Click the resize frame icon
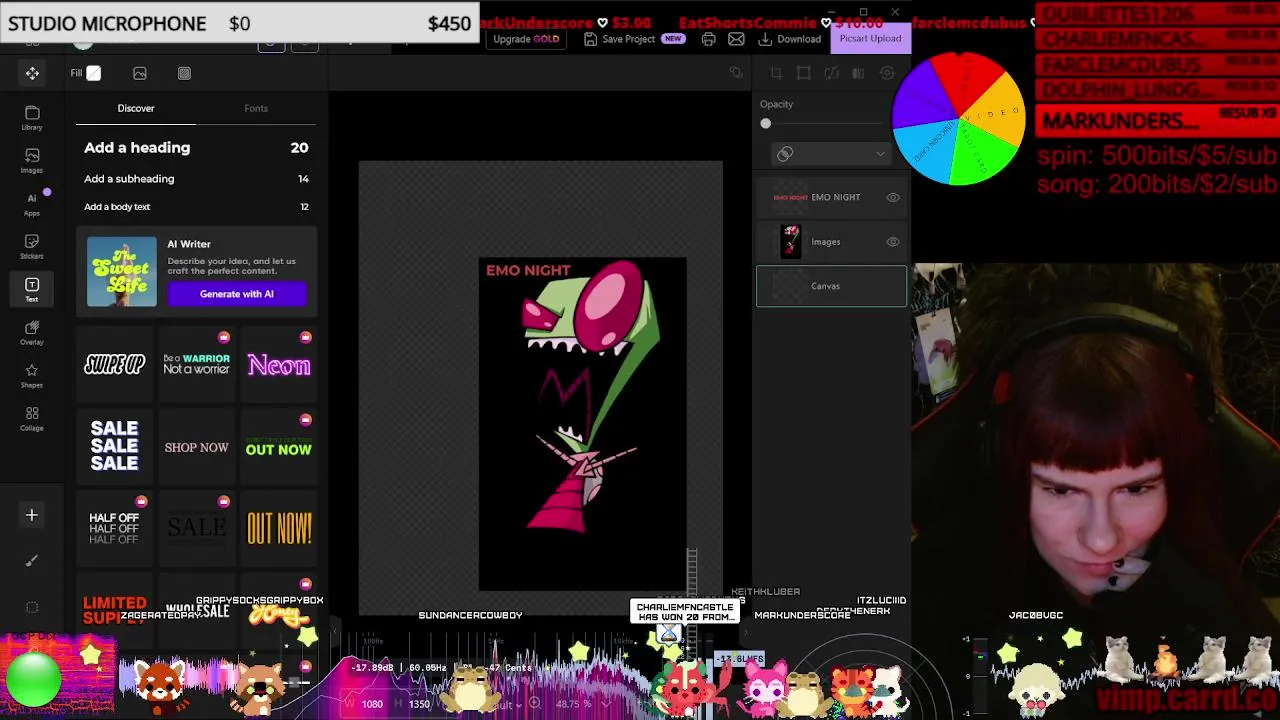The height and width of the screenshot is (720, 1280). click(803, 73)
